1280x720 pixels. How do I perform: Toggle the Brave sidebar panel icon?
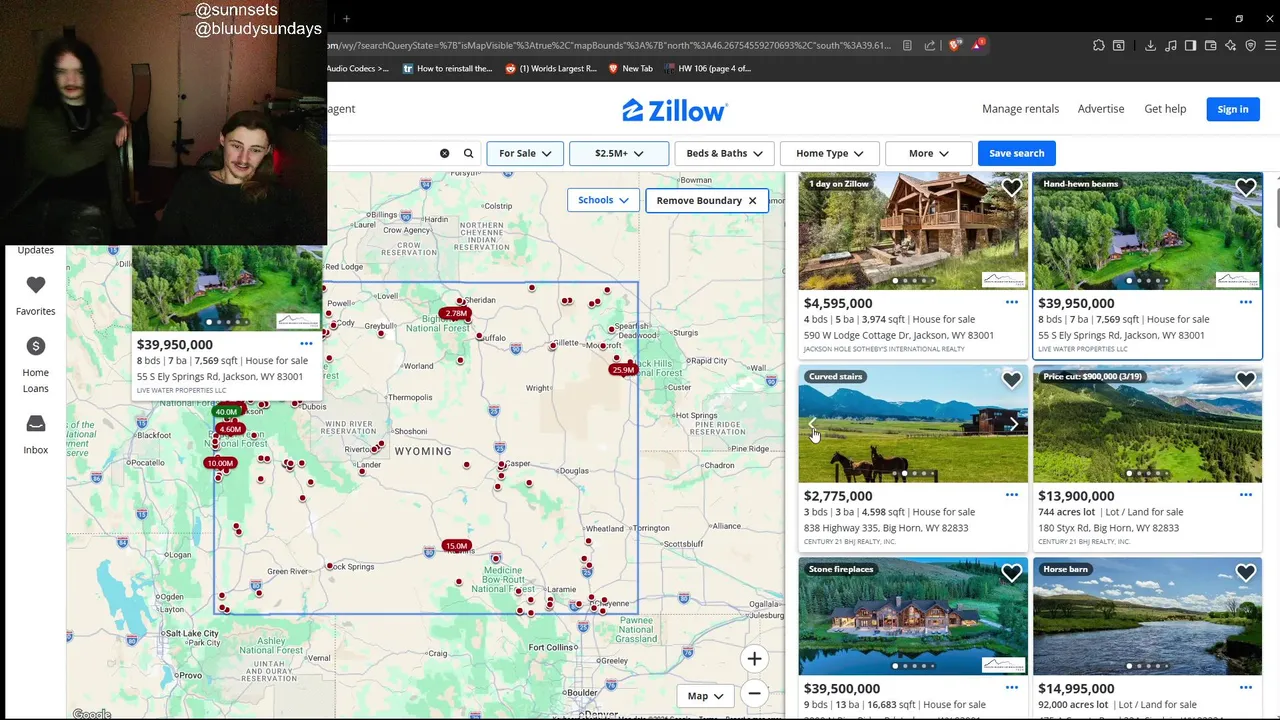pyautogui.click(x=1190, y=45)
